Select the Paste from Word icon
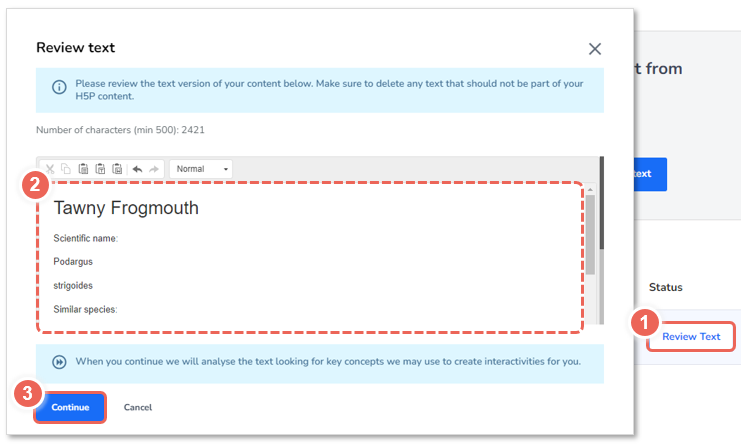 [x=117, y=169]
